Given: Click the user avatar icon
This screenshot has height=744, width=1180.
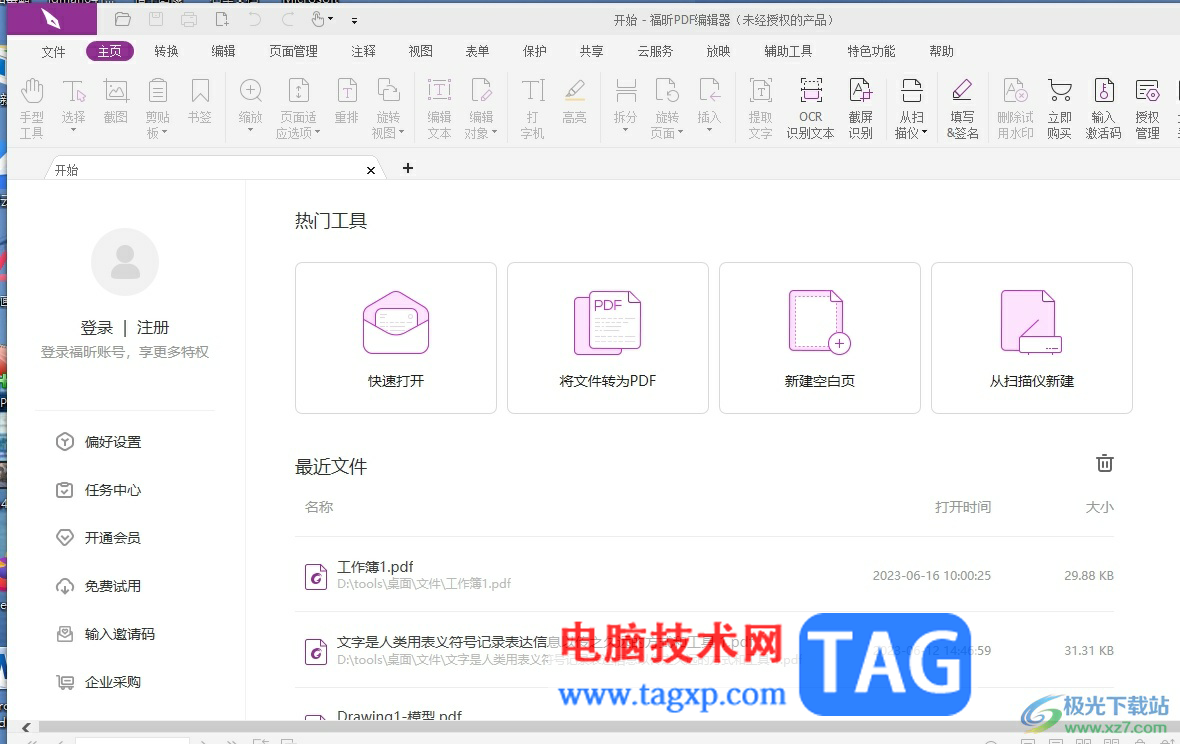Looking at the screenshot, I should 125,262.
